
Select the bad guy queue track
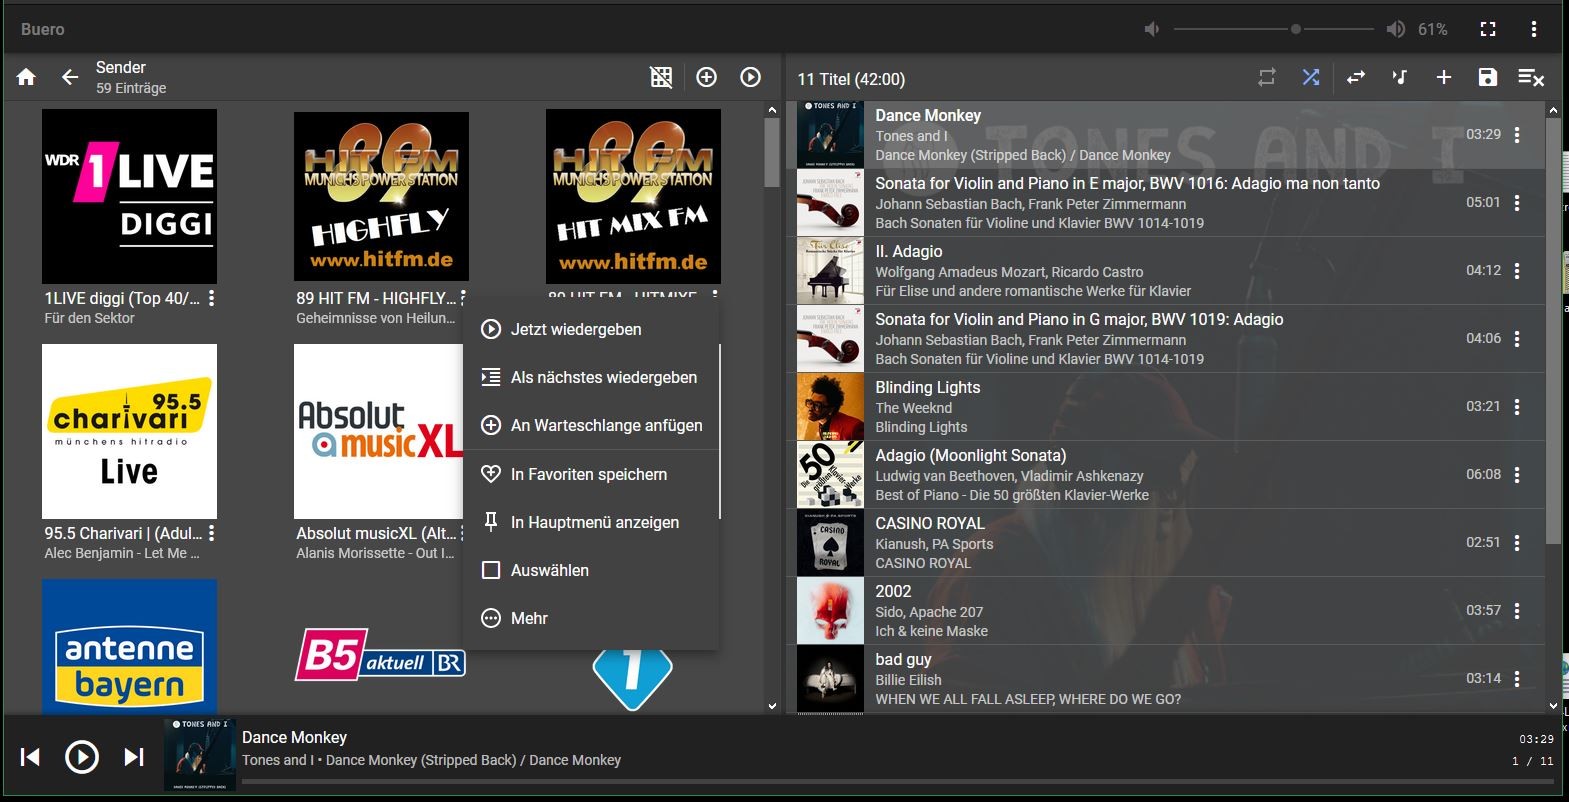(1170, 679)
